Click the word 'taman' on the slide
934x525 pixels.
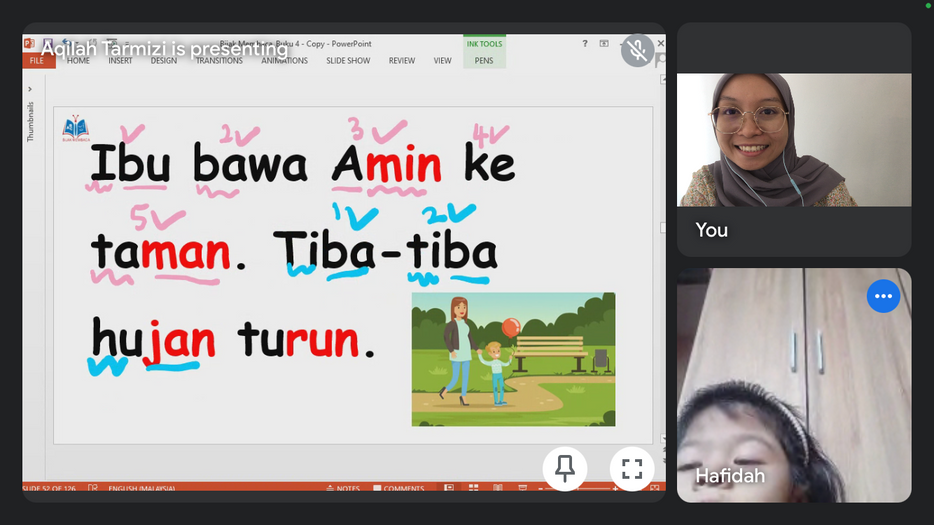161,252
